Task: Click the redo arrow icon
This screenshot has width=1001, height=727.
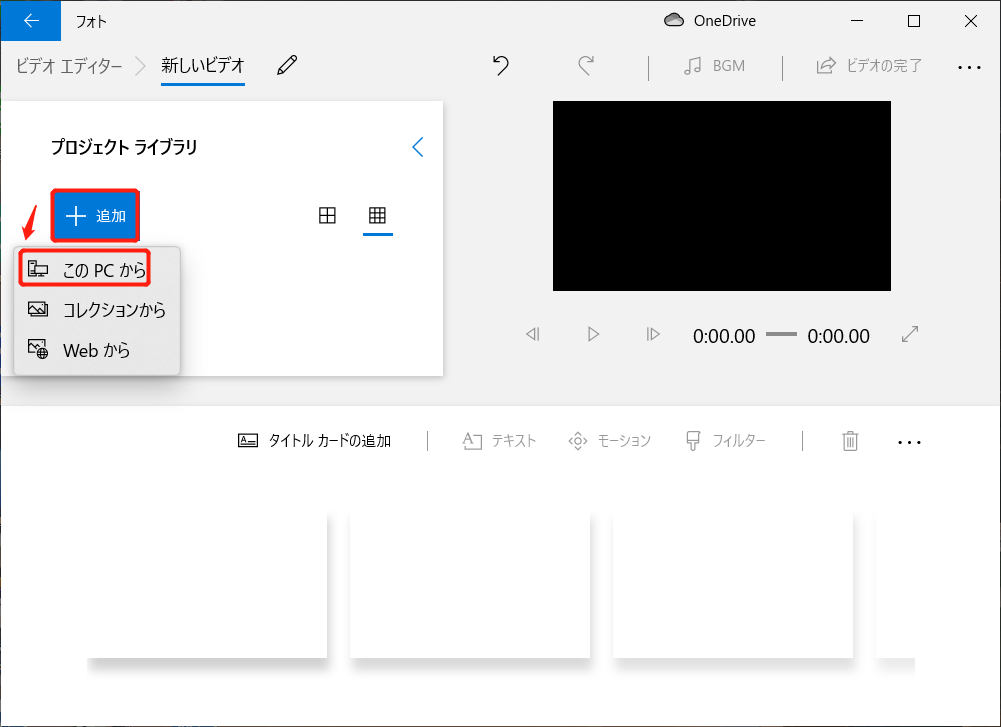Action: point(586,65)
